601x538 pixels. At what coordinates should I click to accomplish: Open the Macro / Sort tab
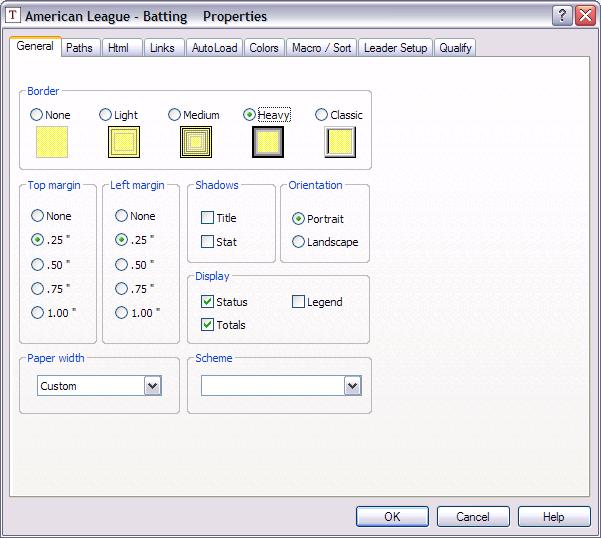click(321, 48)
